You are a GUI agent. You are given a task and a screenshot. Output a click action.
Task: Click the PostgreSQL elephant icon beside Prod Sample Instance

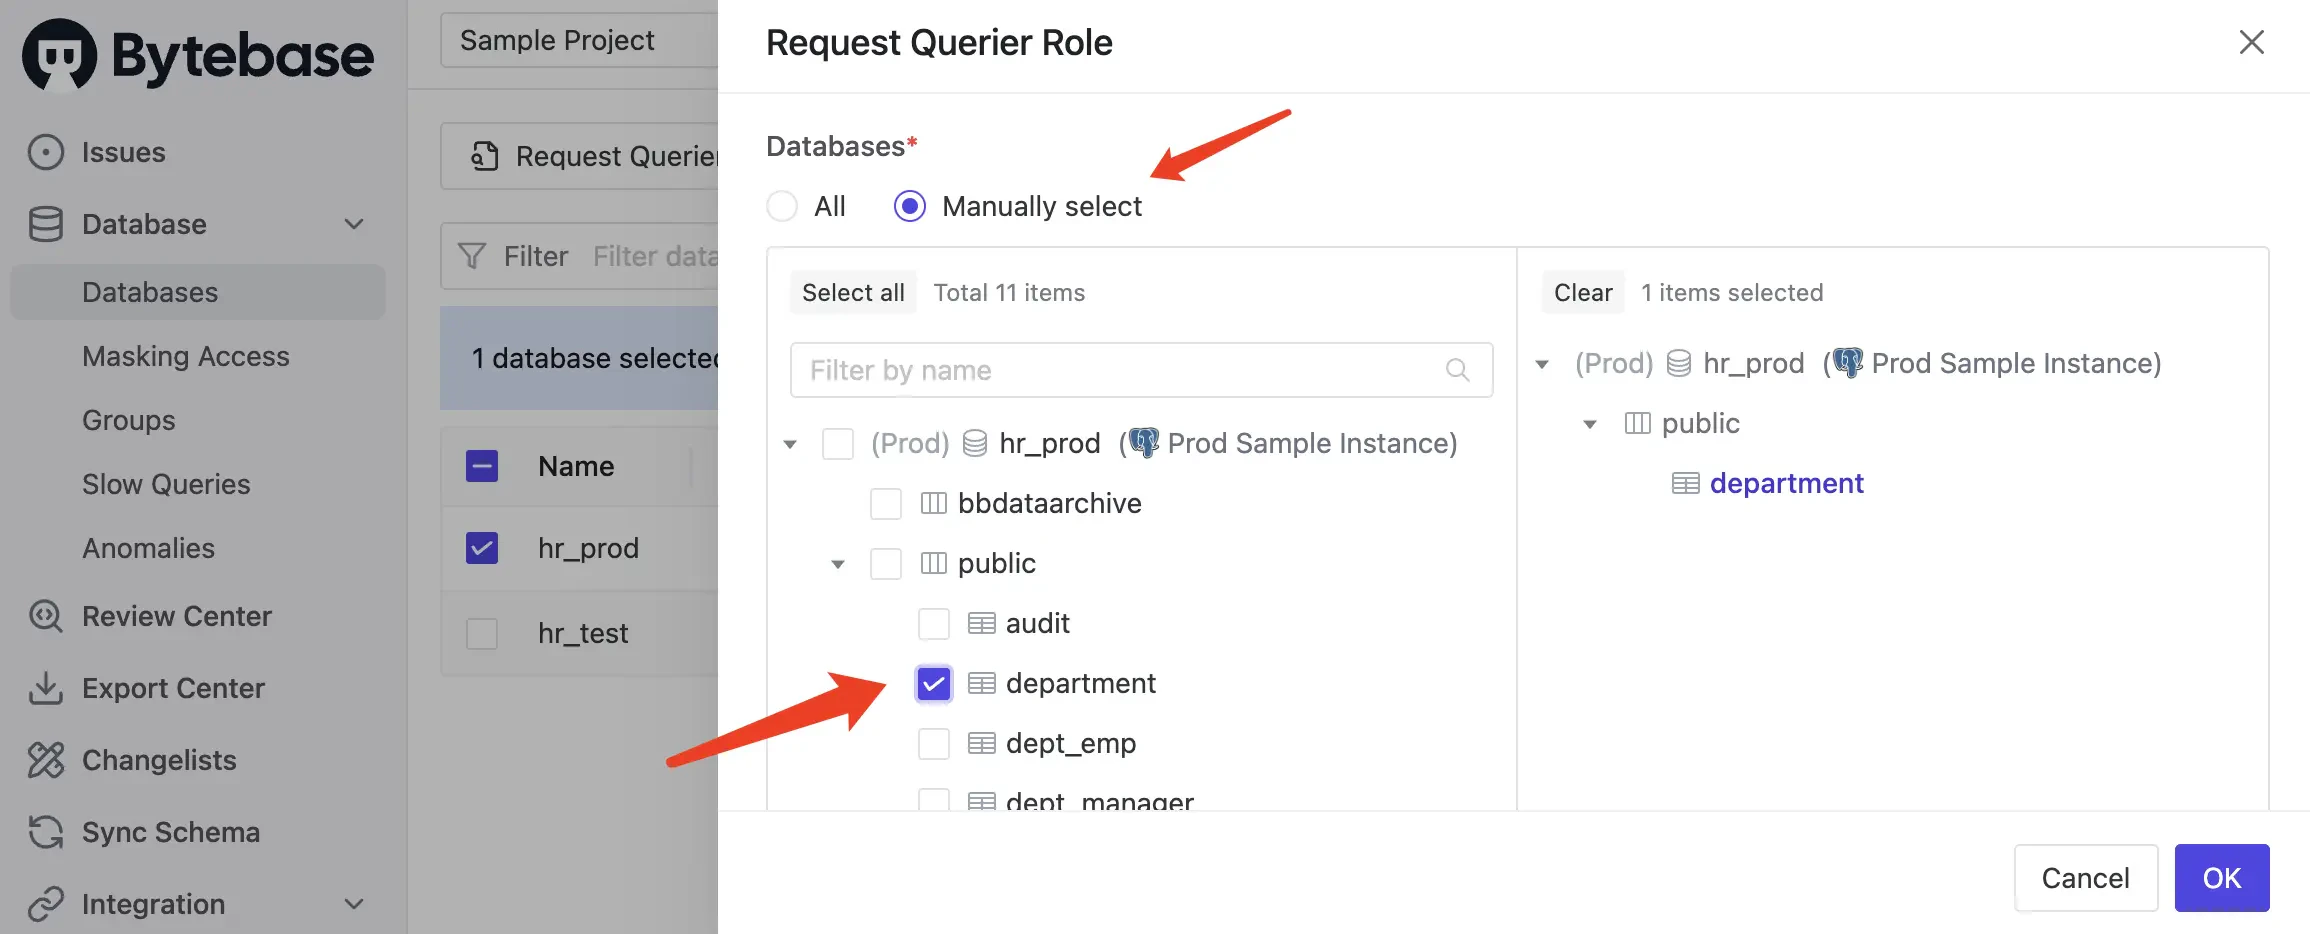[x=1143, y=443]
